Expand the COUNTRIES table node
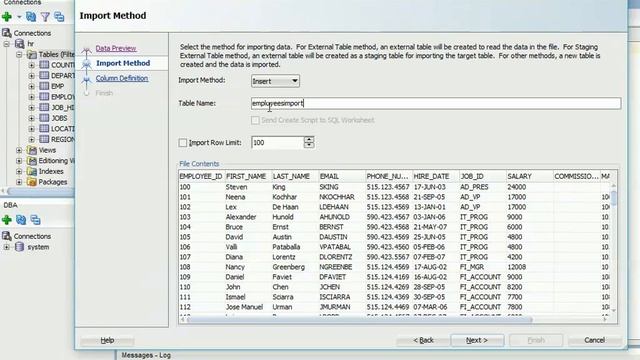This screenshot has height=360, width=640. (x=31, y=65)
